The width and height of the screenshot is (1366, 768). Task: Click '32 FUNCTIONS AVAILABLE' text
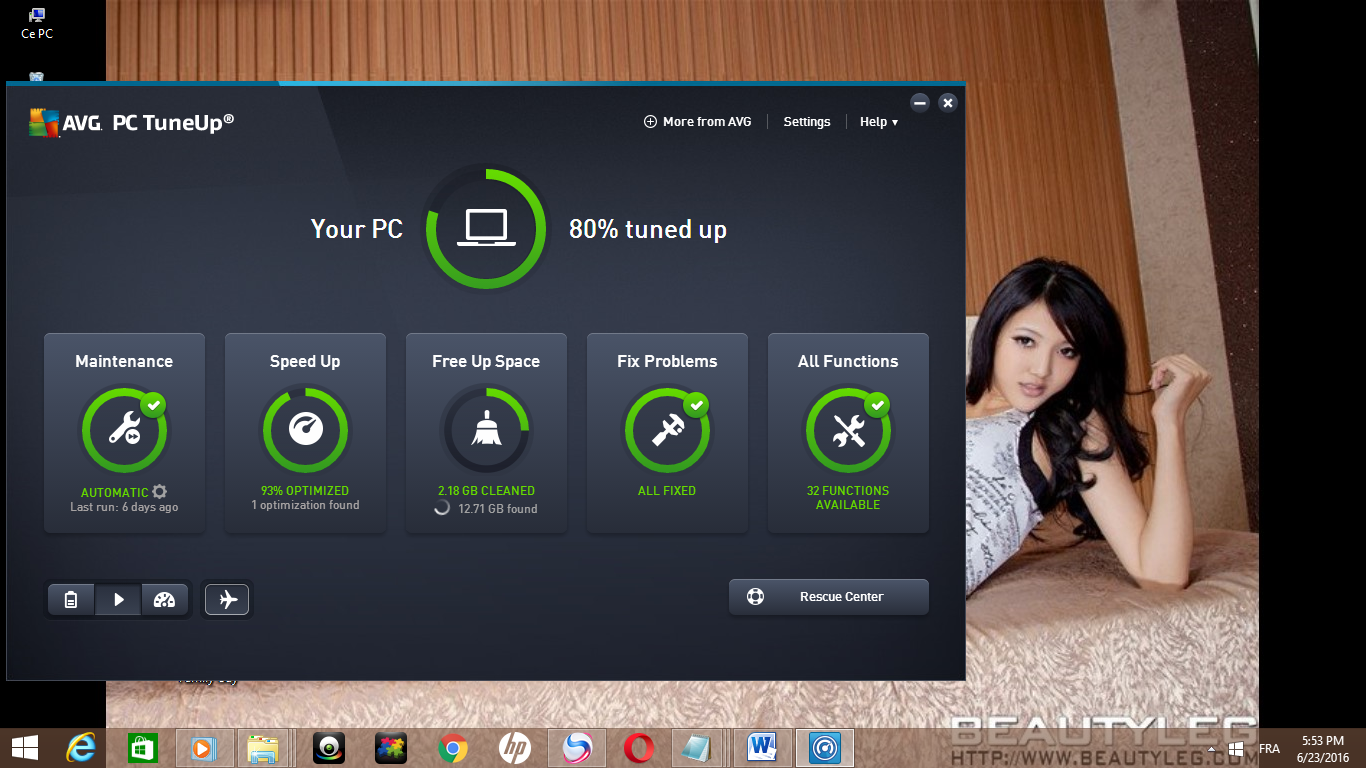tap(848, 498)
